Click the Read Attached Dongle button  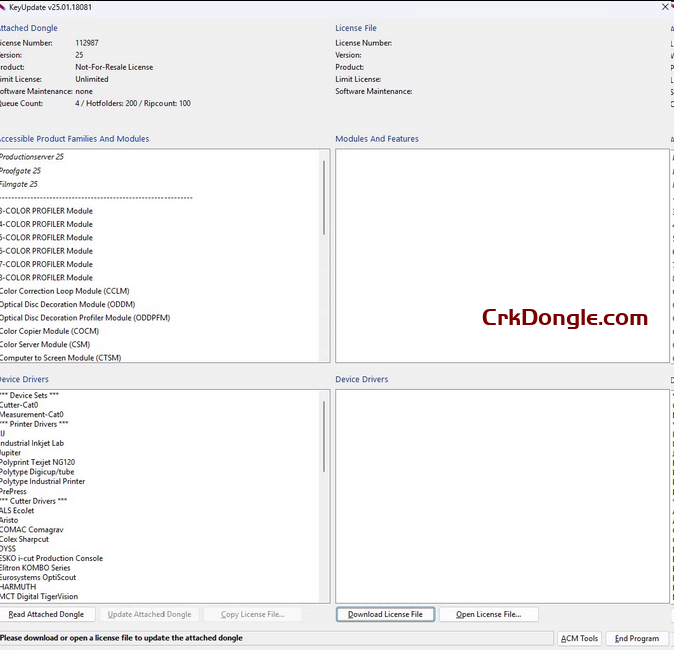click(46, 614)
